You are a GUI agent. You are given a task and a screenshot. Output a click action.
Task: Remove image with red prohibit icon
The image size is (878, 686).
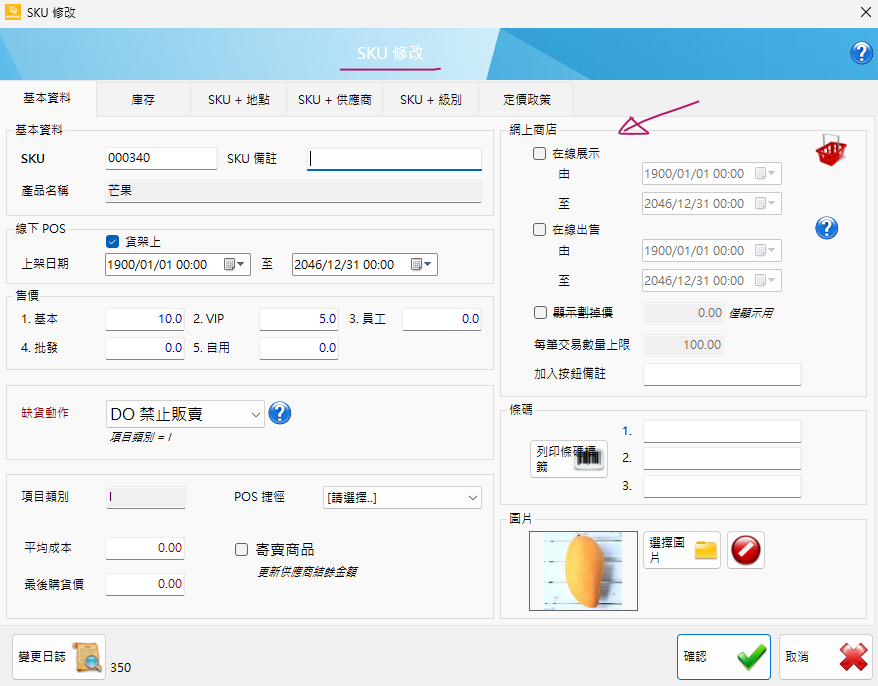coord(746,550)
